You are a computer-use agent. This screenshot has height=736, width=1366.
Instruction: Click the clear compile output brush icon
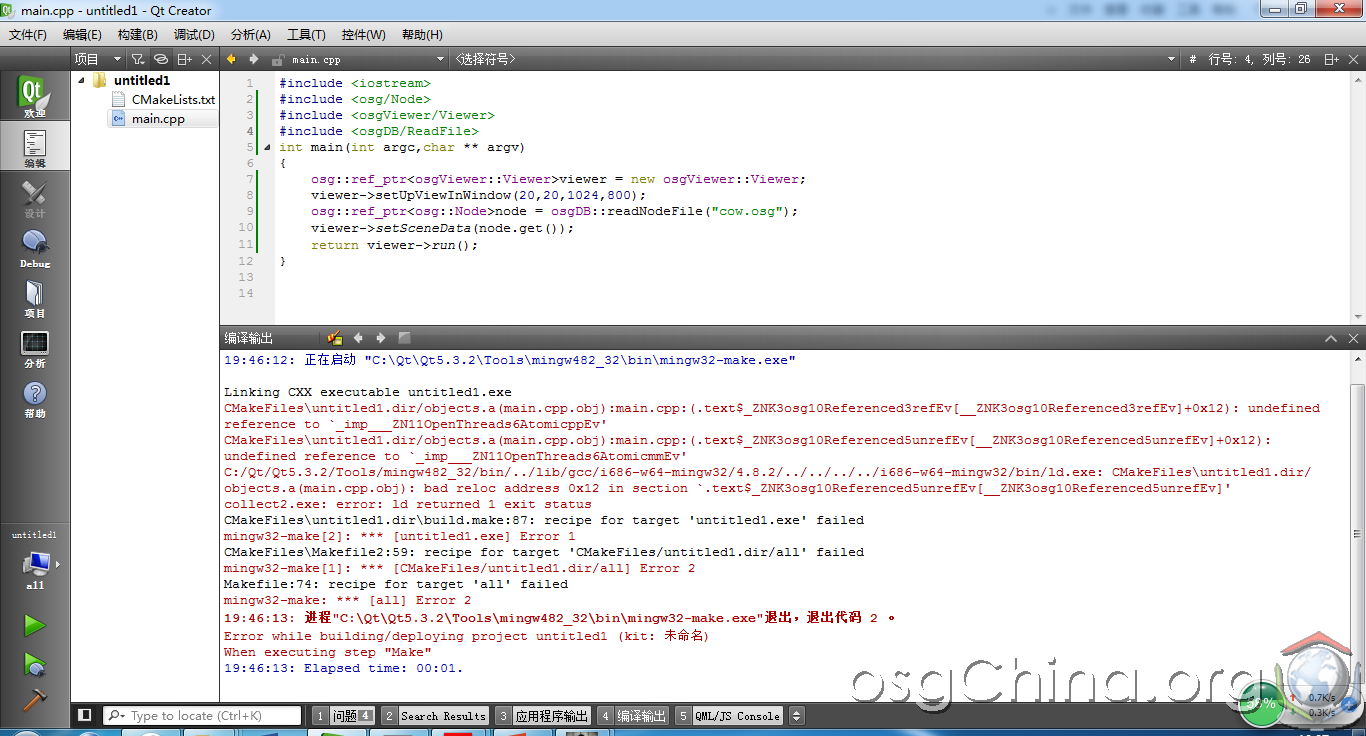[x=335, y=338]
